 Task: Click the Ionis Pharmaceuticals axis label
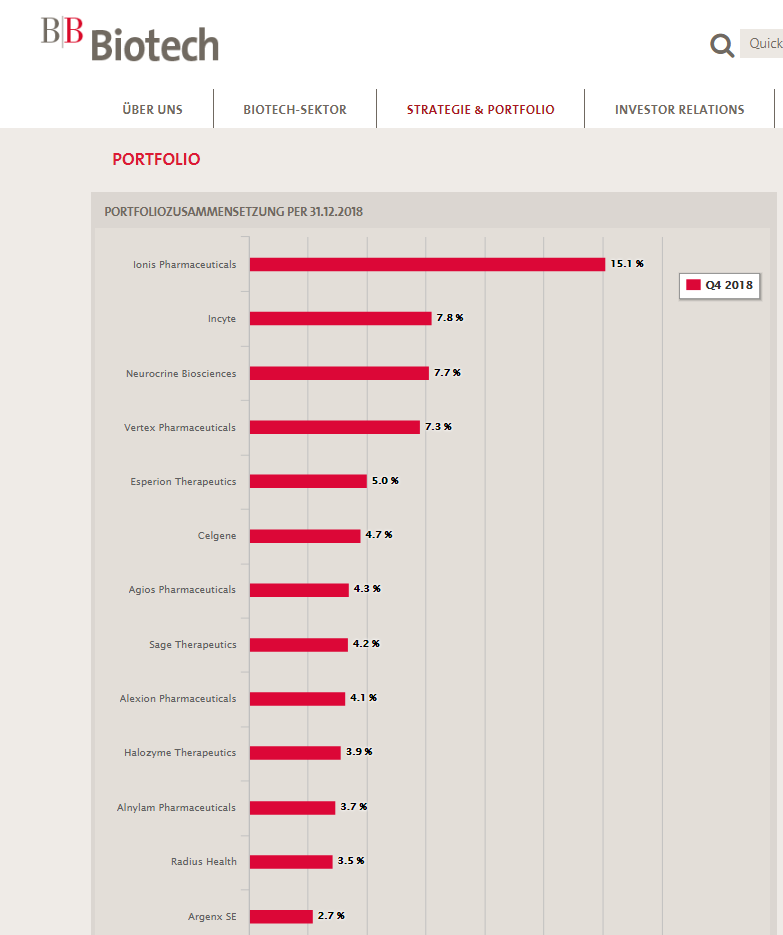point(184,265)
